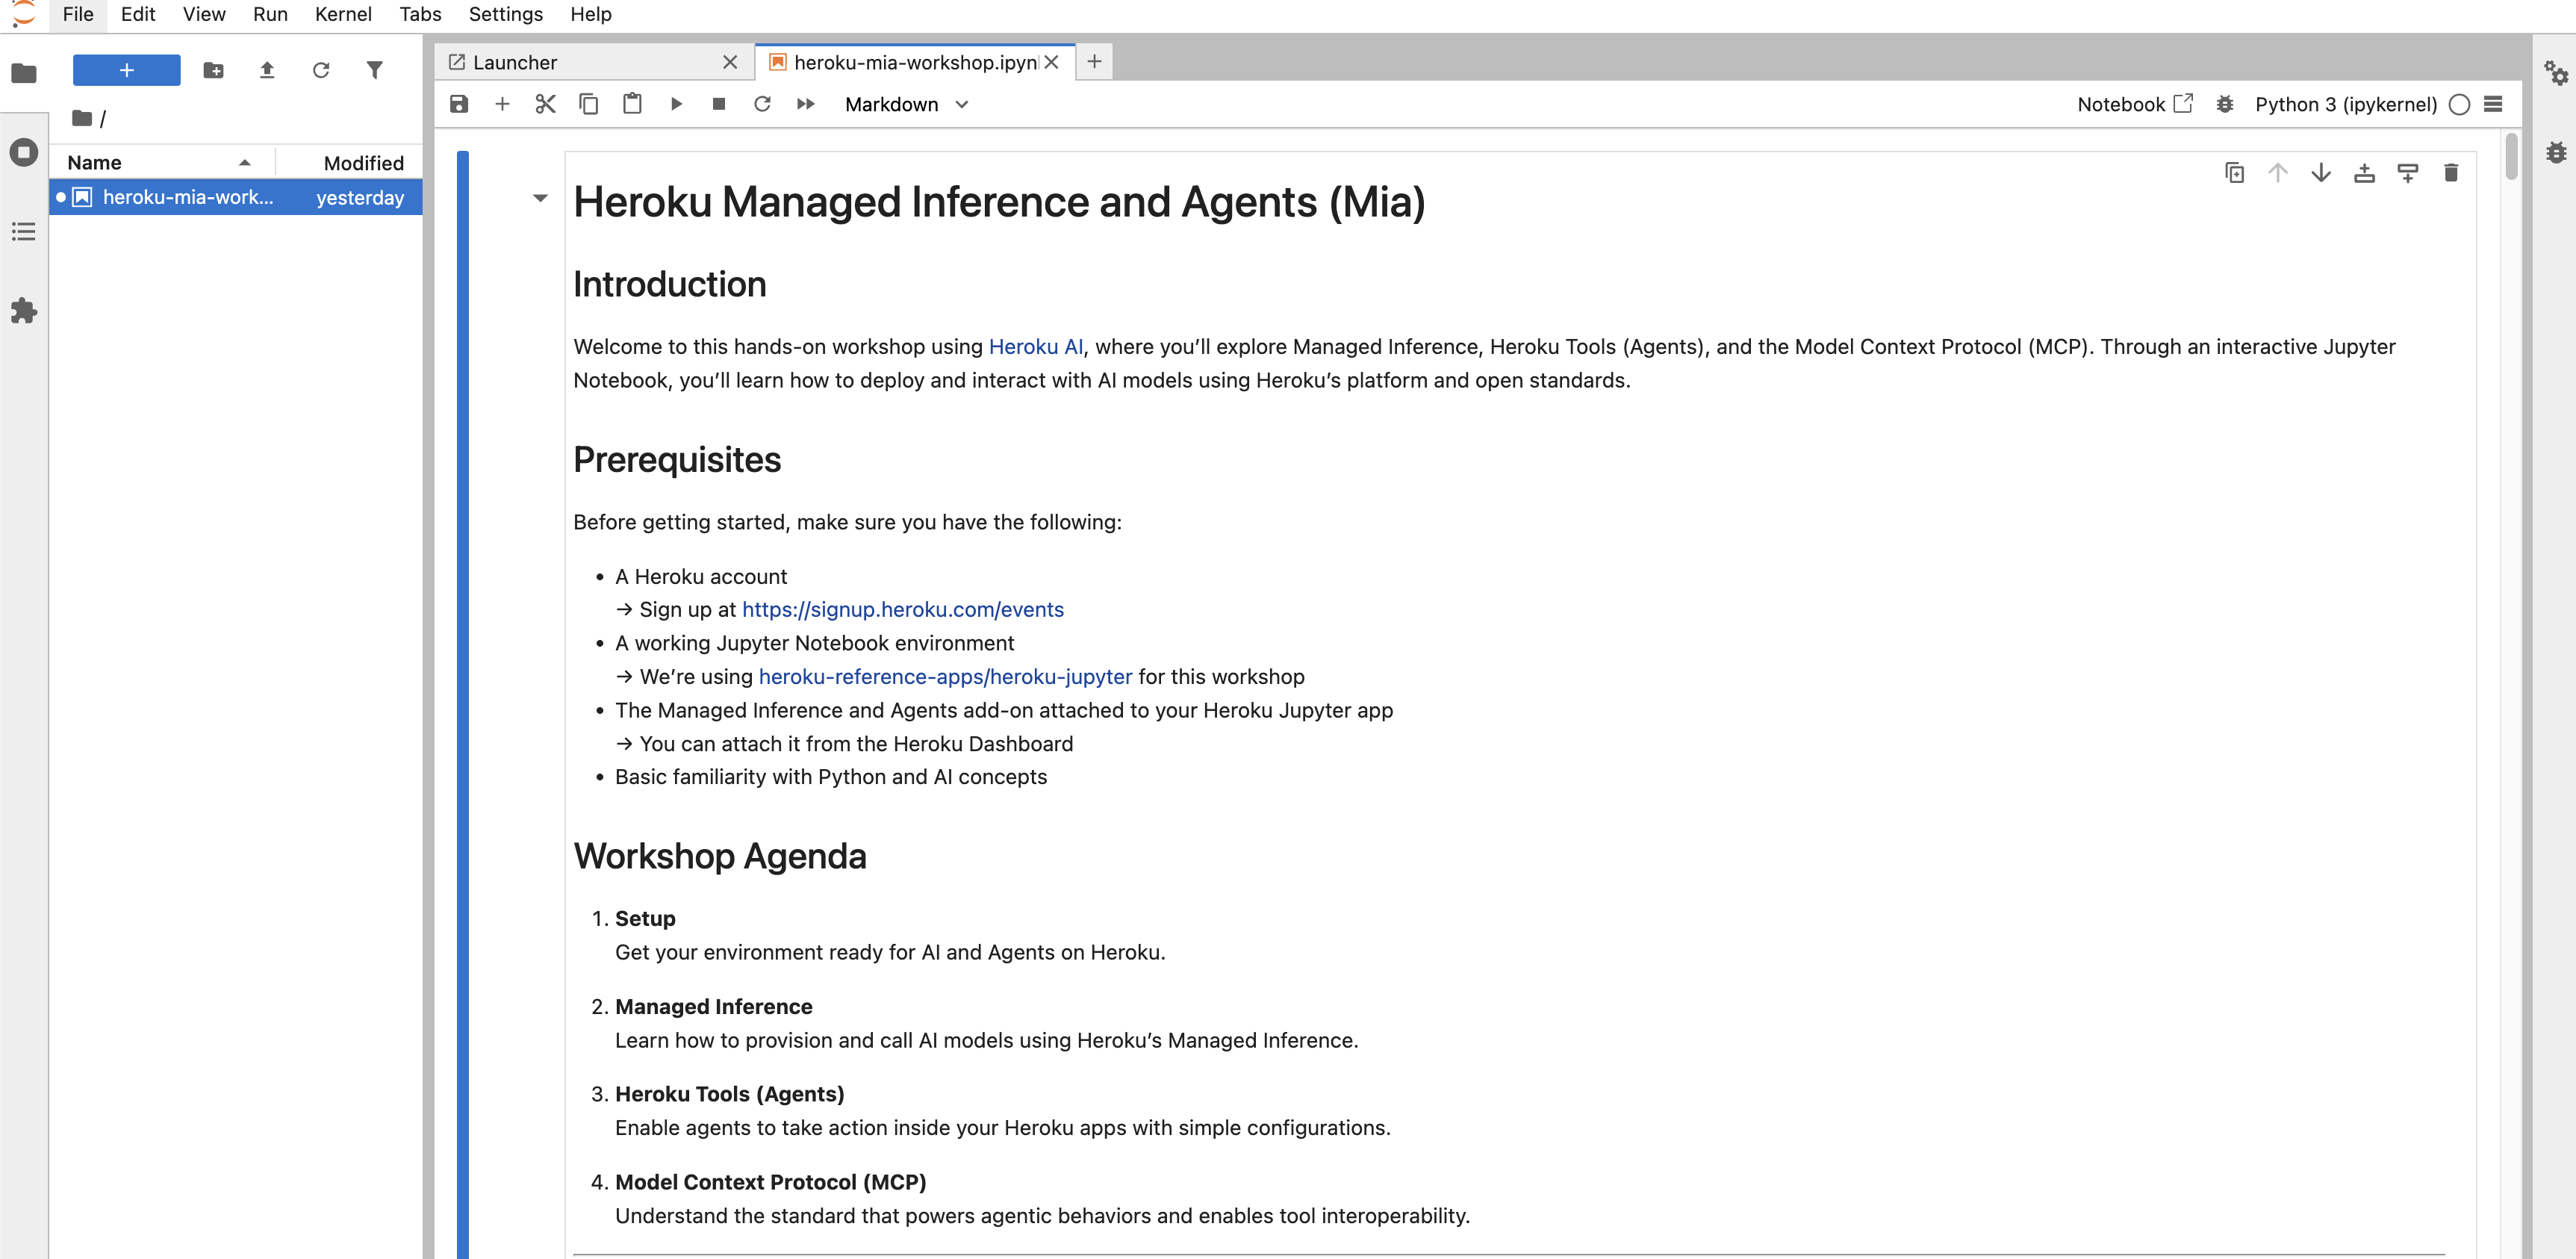Screen dimensions: 2576x1259
Task: Insert a cell above this cell
Action: click(2364, 173)
